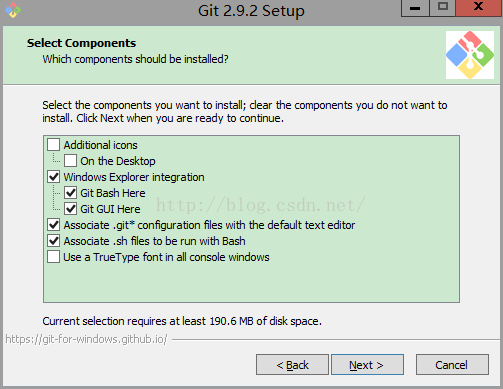Click the Git icon in title bar
Viewport: 503px width, 389px height.
[13, 10]
